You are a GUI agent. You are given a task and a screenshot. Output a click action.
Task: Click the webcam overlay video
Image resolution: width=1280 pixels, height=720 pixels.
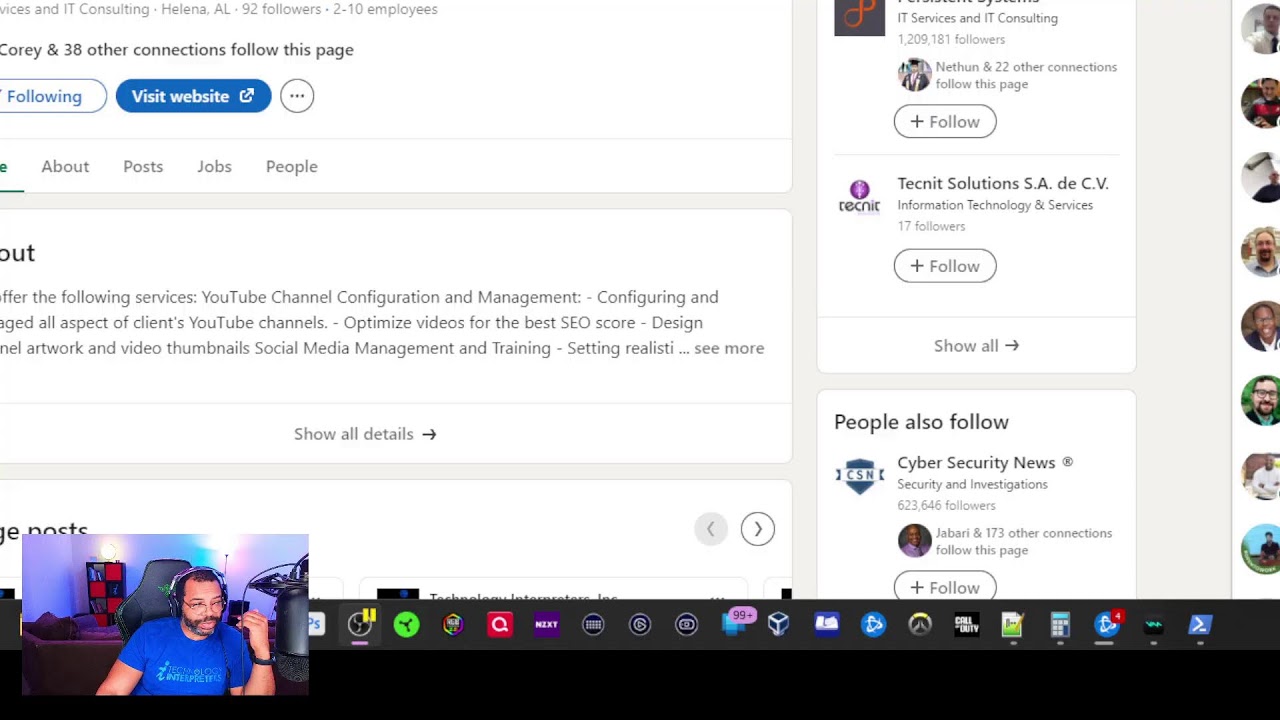coord(165,614)
